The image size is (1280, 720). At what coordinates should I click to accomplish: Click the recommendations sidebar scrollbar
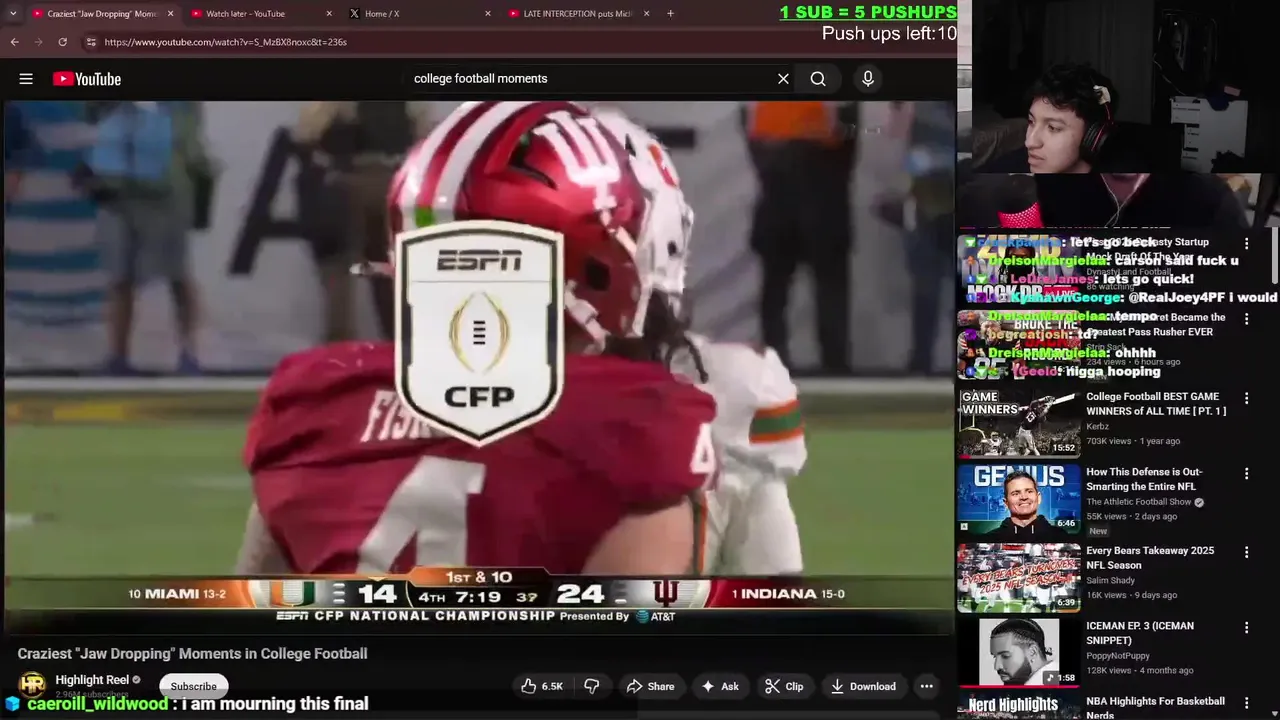tap(1275, 255)
